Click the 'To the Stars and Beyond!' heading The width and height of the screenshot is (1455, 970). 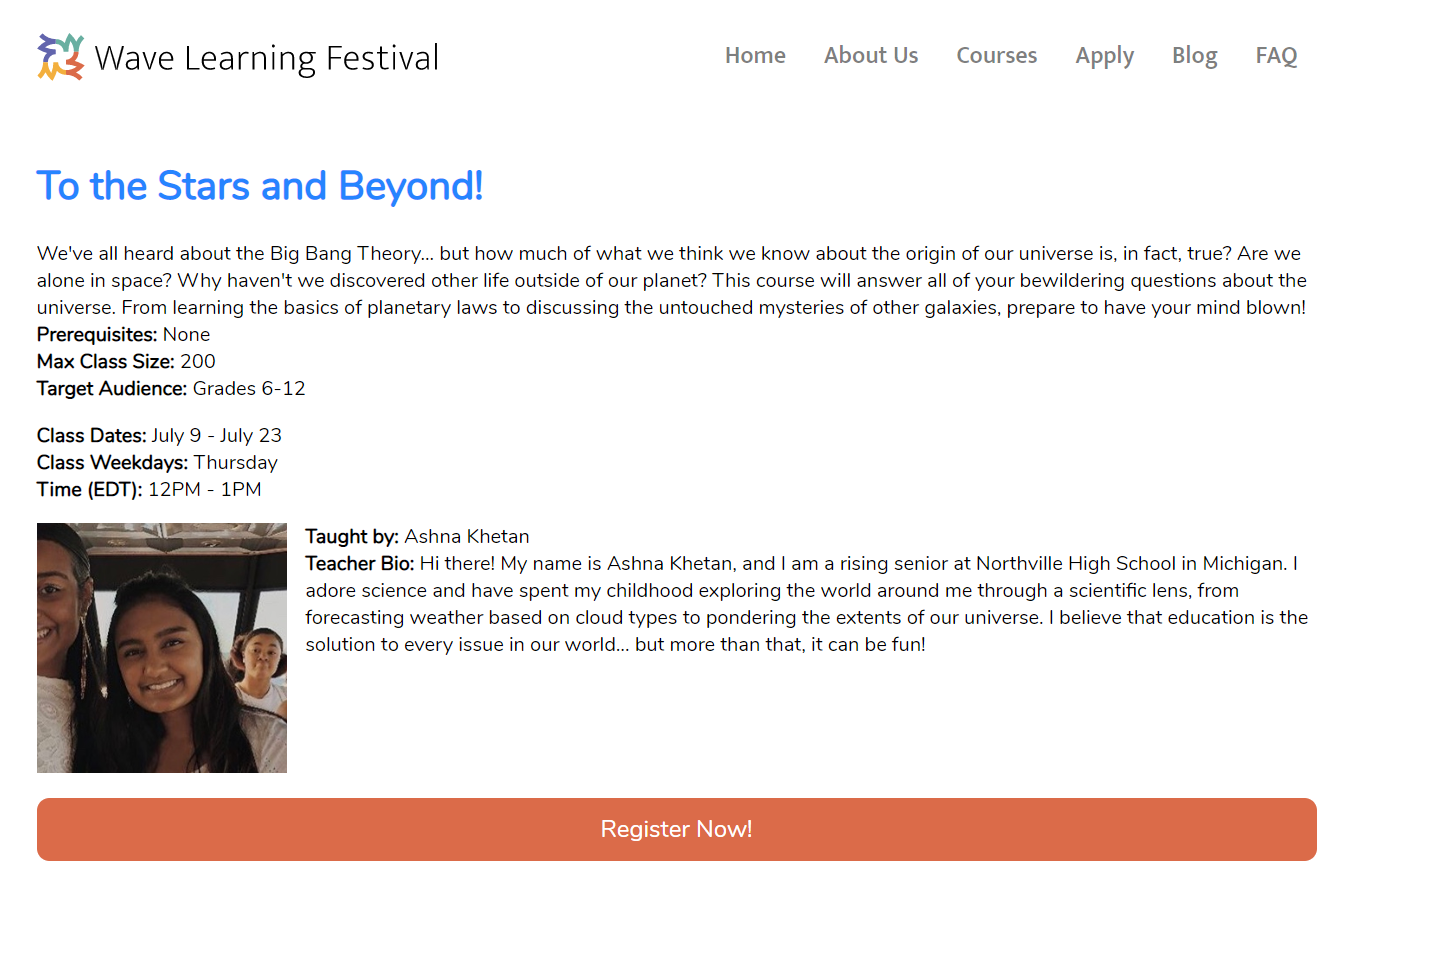[259, 186]
